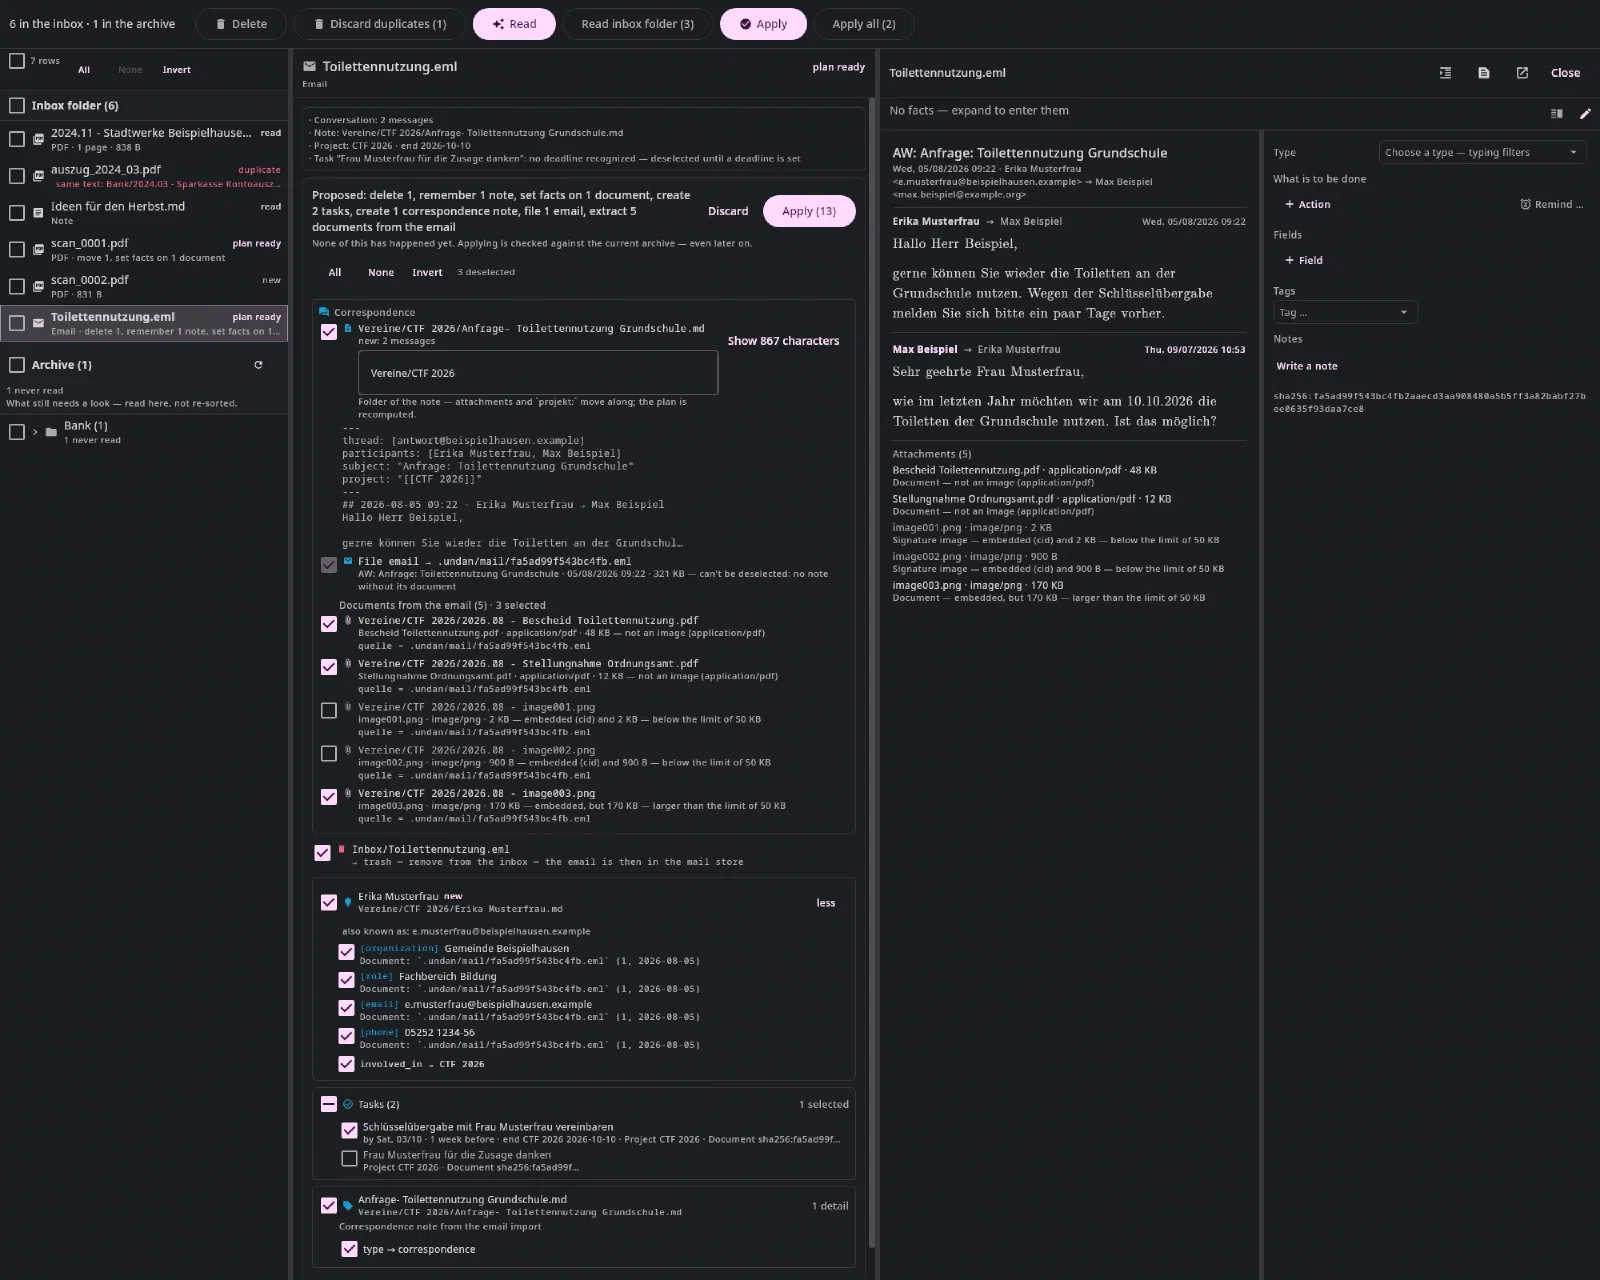Select the auszug_2024_03.pdf row checkbox
1600x1280 pixels.
click(17, 176)
